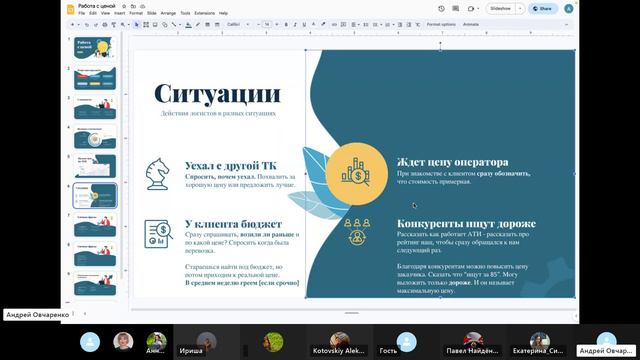
Task: Click the zoom magnifier tool
Action: [122, 24]
